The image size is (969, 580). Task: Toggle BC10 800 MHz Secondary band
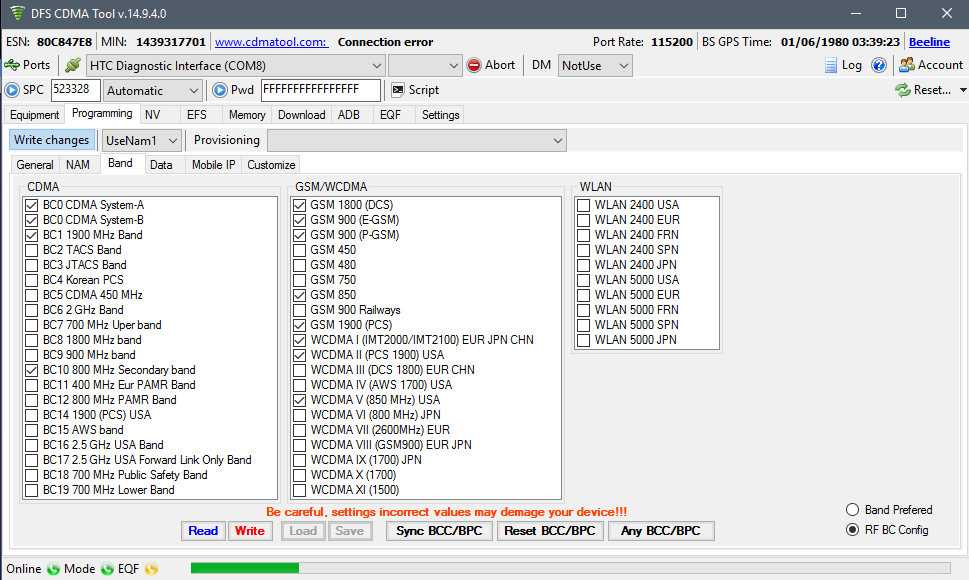[32, 370]
